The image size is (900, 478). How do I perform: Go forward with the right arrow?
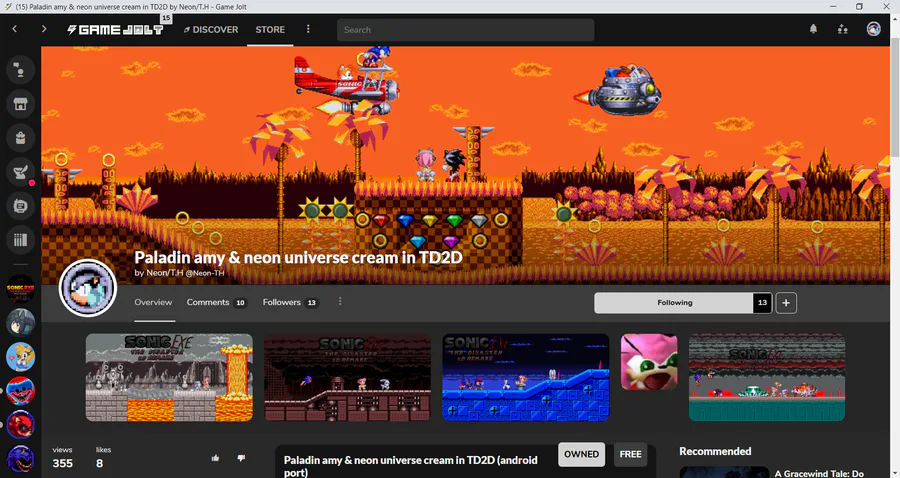(44, 29)
